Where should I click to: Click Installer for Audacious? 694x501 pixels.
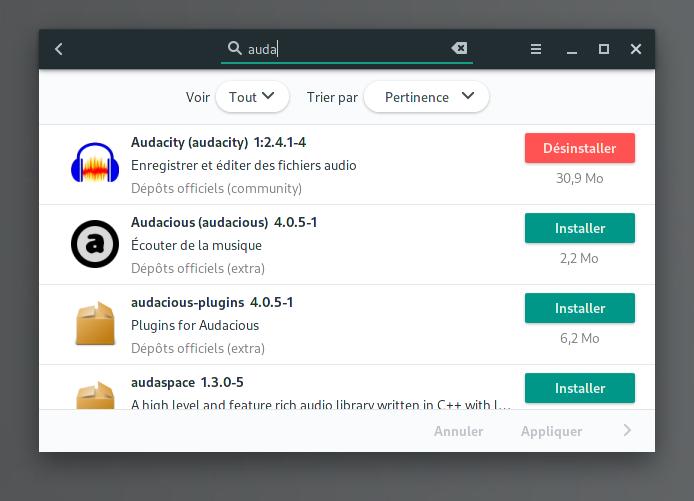pyautogui.click(x=580, y=228)
